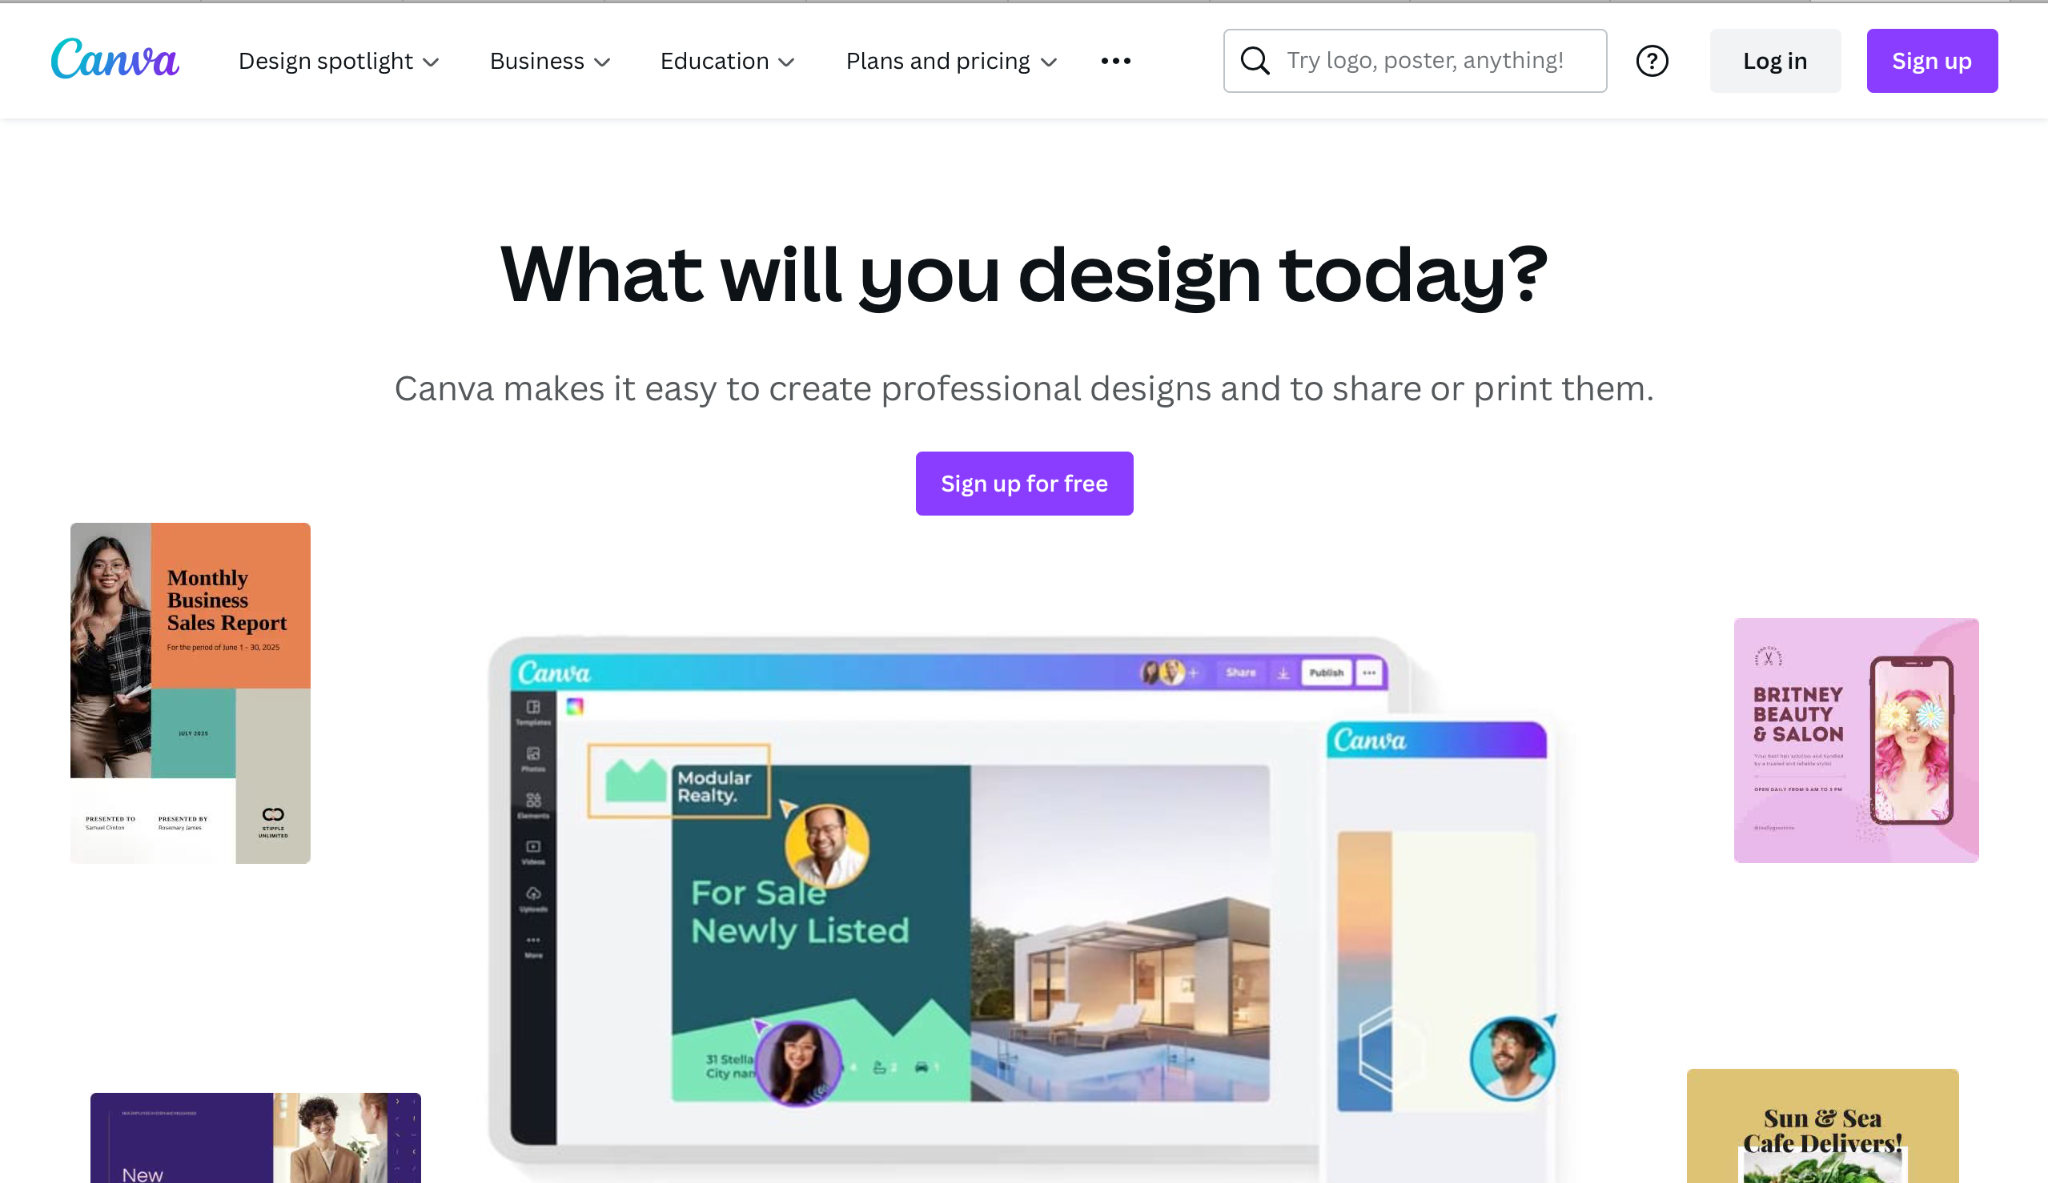Select the Log in button
Screen dimensions: 2048x1183
click(1775, 61)
